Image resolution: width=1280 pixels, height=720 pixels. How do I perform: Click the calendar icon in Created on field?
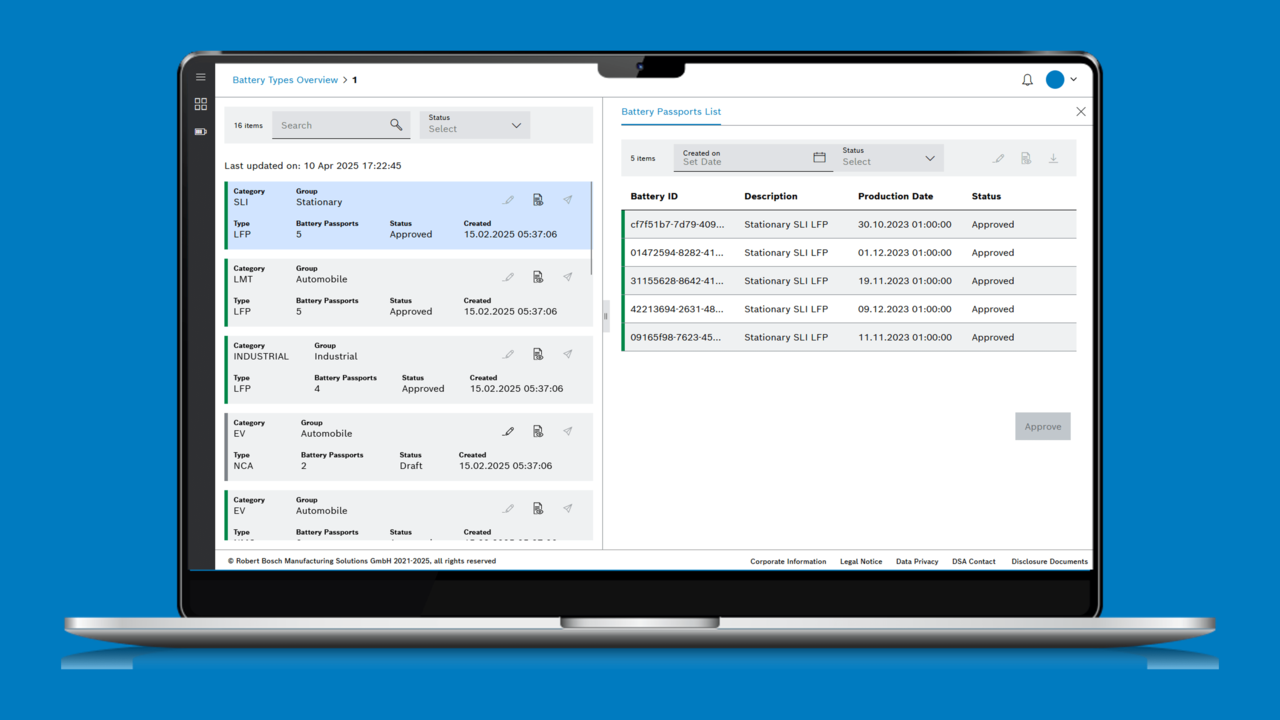click(x=819, y=158)
